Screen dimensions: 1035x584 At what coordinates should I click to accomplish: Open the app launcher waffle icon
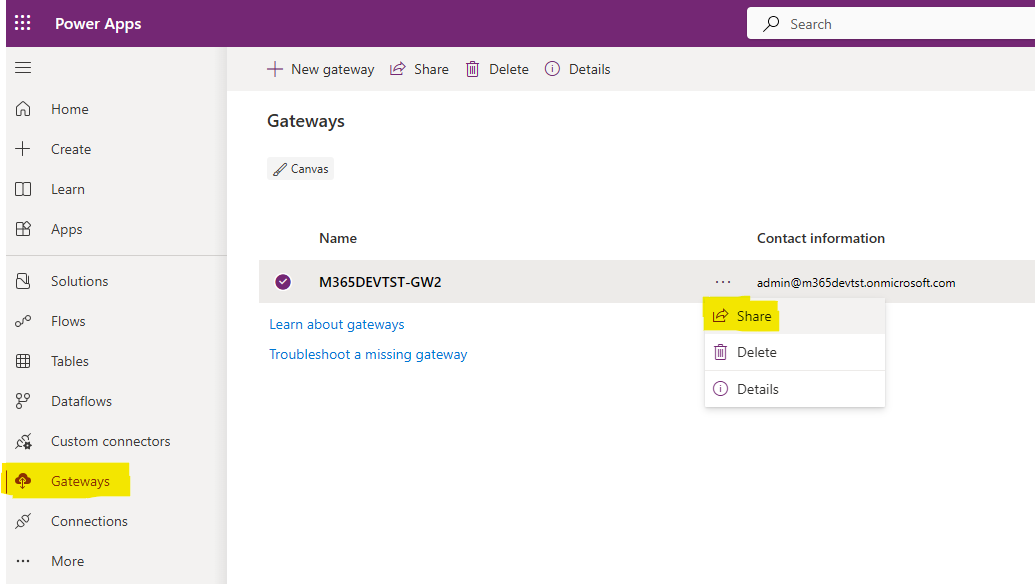tap(23, 23)
